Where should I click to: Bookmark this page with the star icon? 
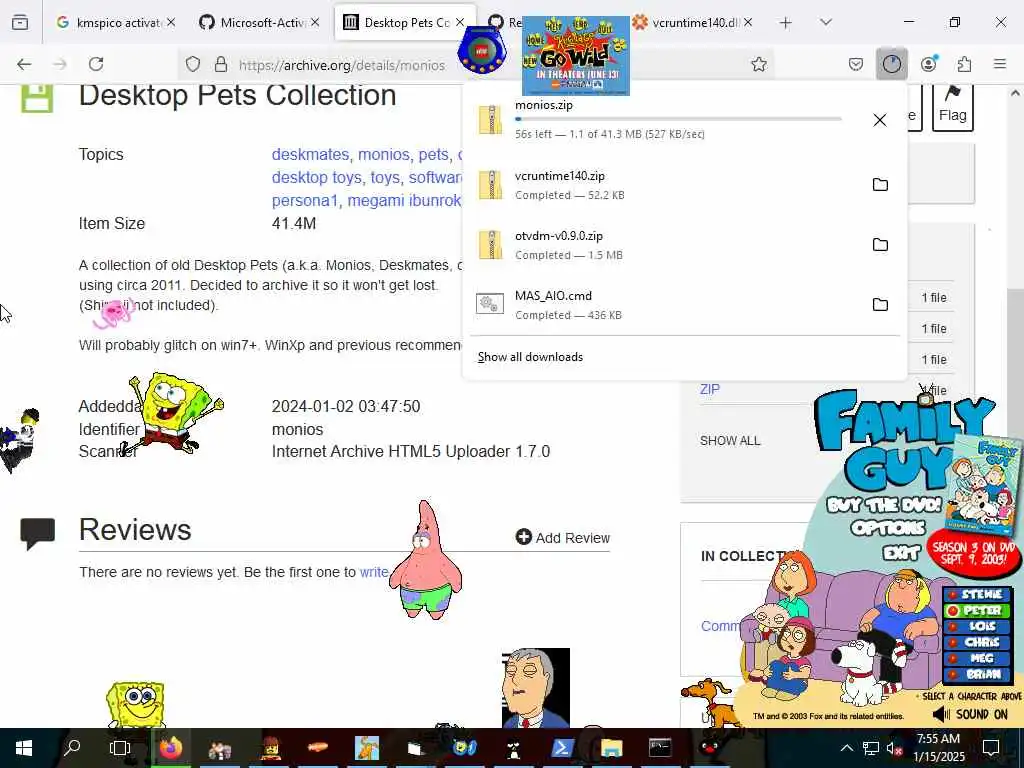758,64
